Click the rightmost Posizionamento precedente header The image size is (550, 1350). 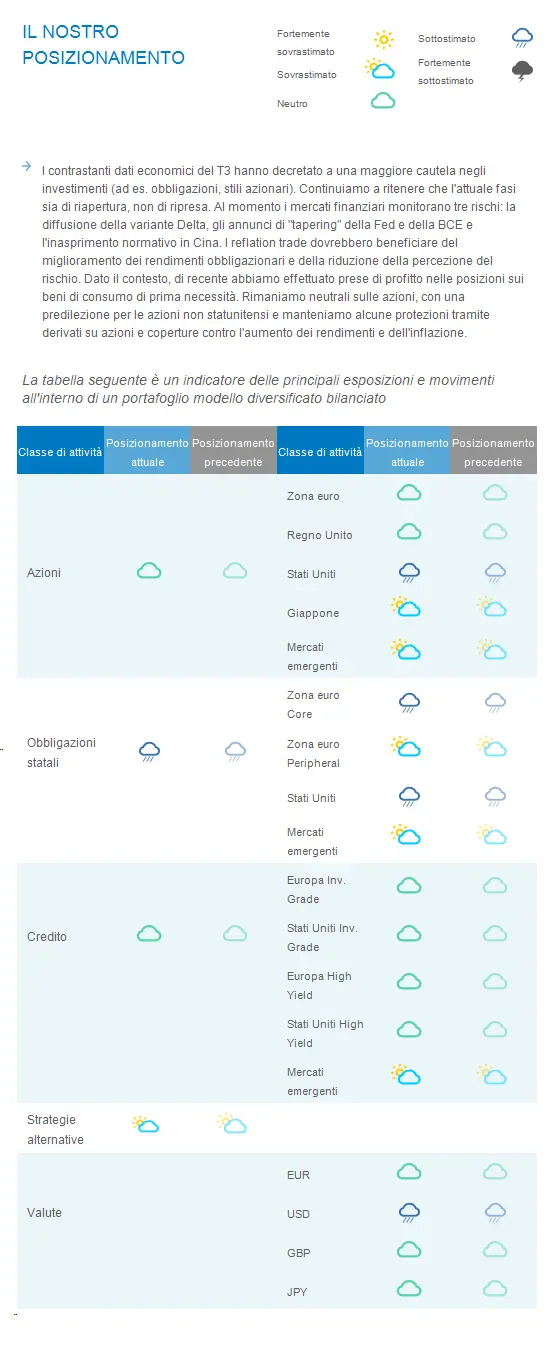tap(494, 450)
